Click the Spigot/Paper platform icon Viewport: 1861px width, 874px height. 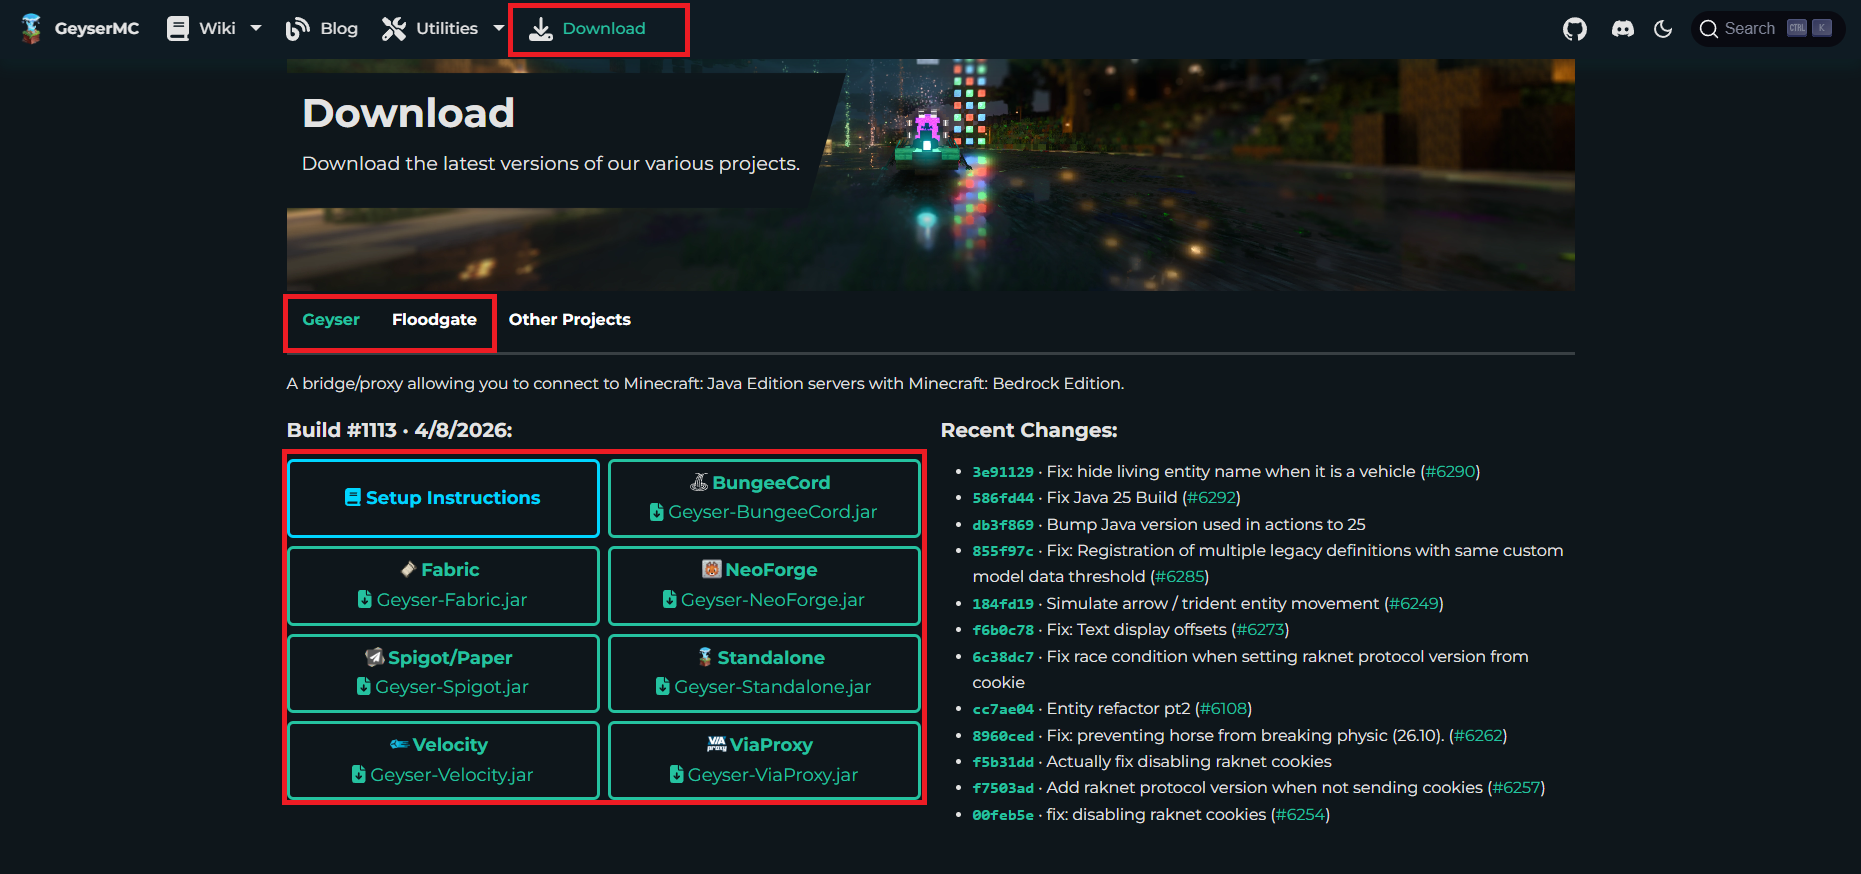coord(375,657)
